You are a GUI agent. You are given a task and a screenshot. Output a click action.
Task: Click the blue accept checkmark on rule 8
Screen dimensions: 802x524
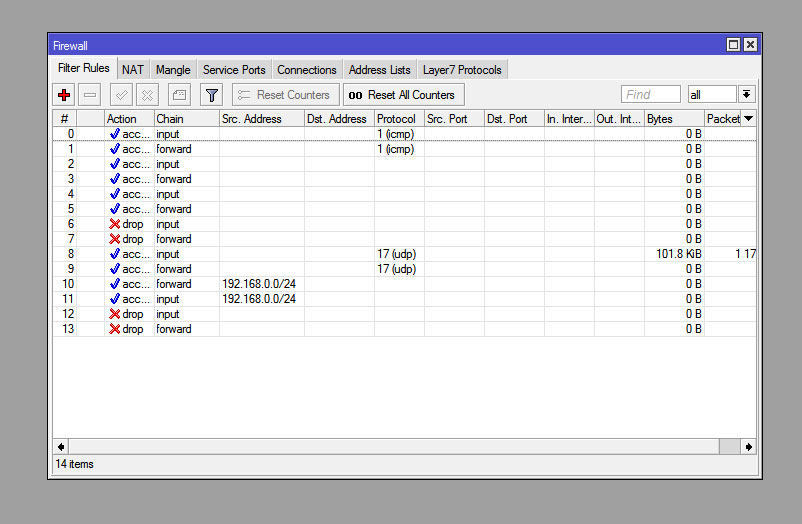tap(115, 254)
